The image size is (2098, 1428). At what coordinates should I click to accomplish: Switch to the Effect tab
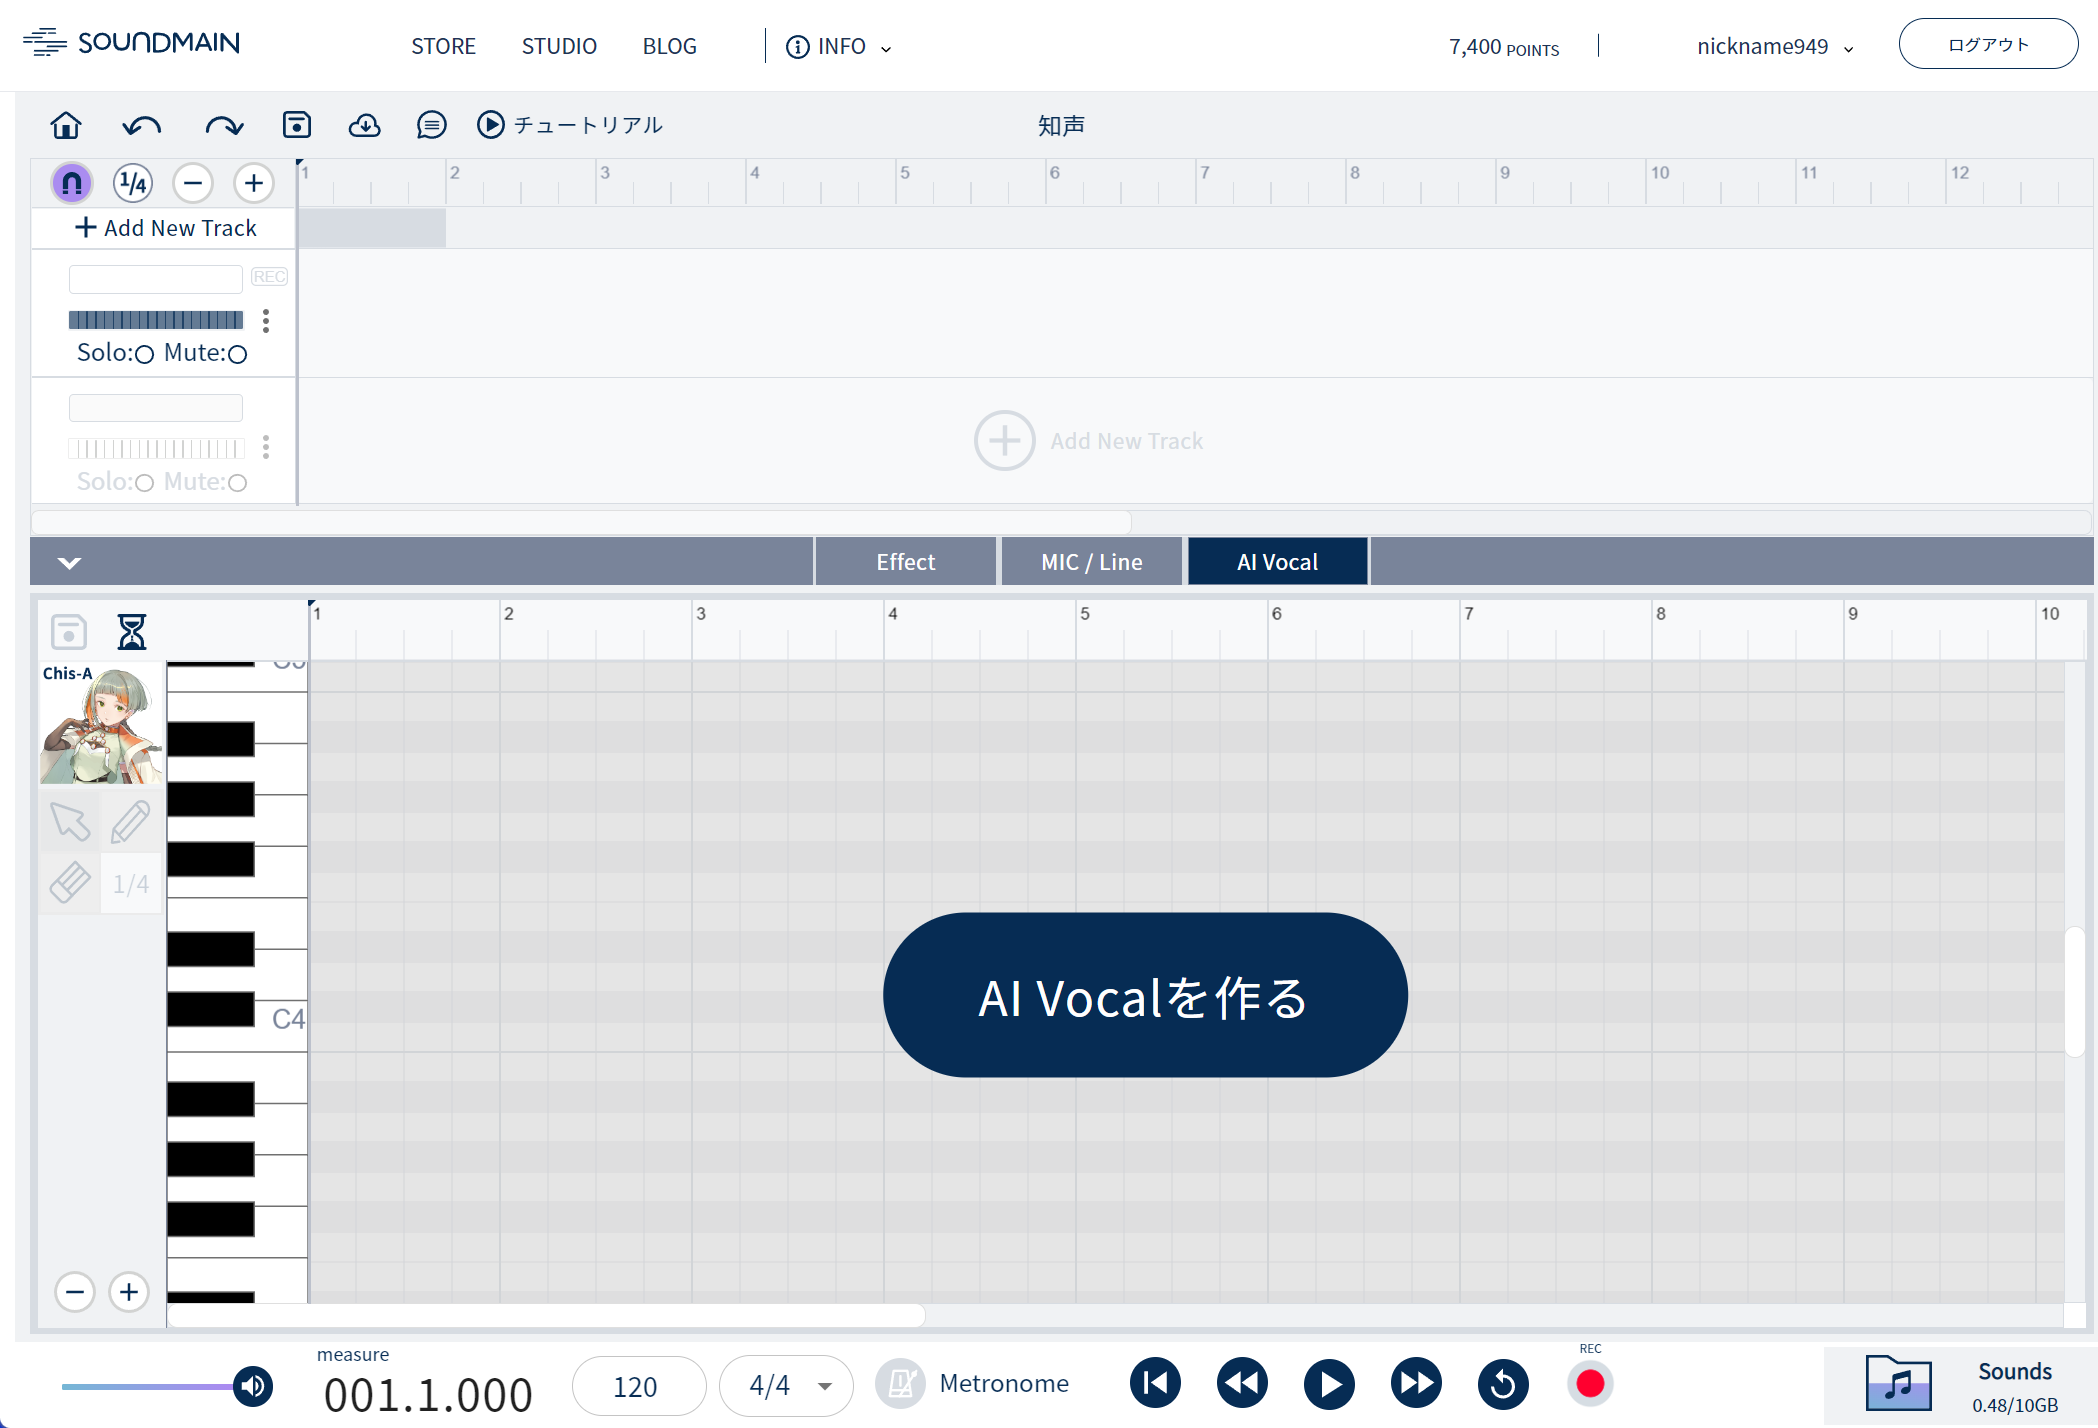tap(905, 562)
